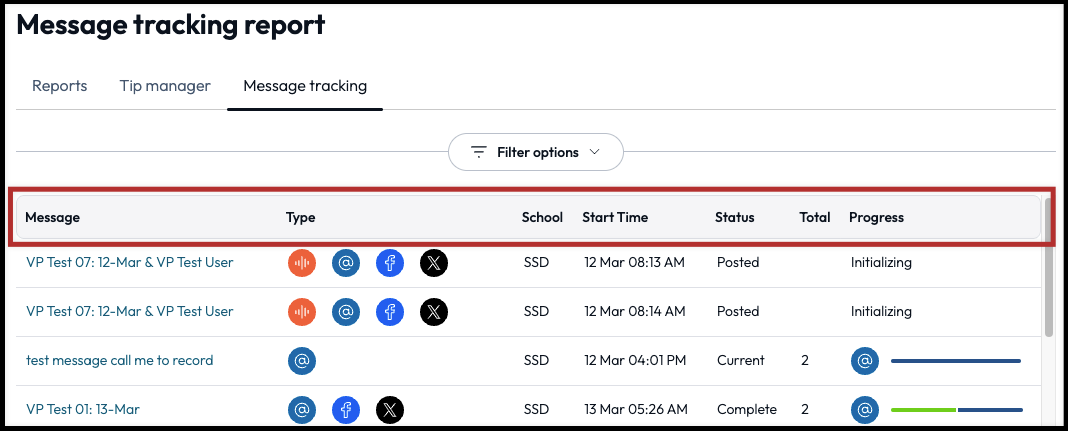Click Facebook icon in VP Test 01 row
The height and width of the screenshot is (431, 1068).
346,410
